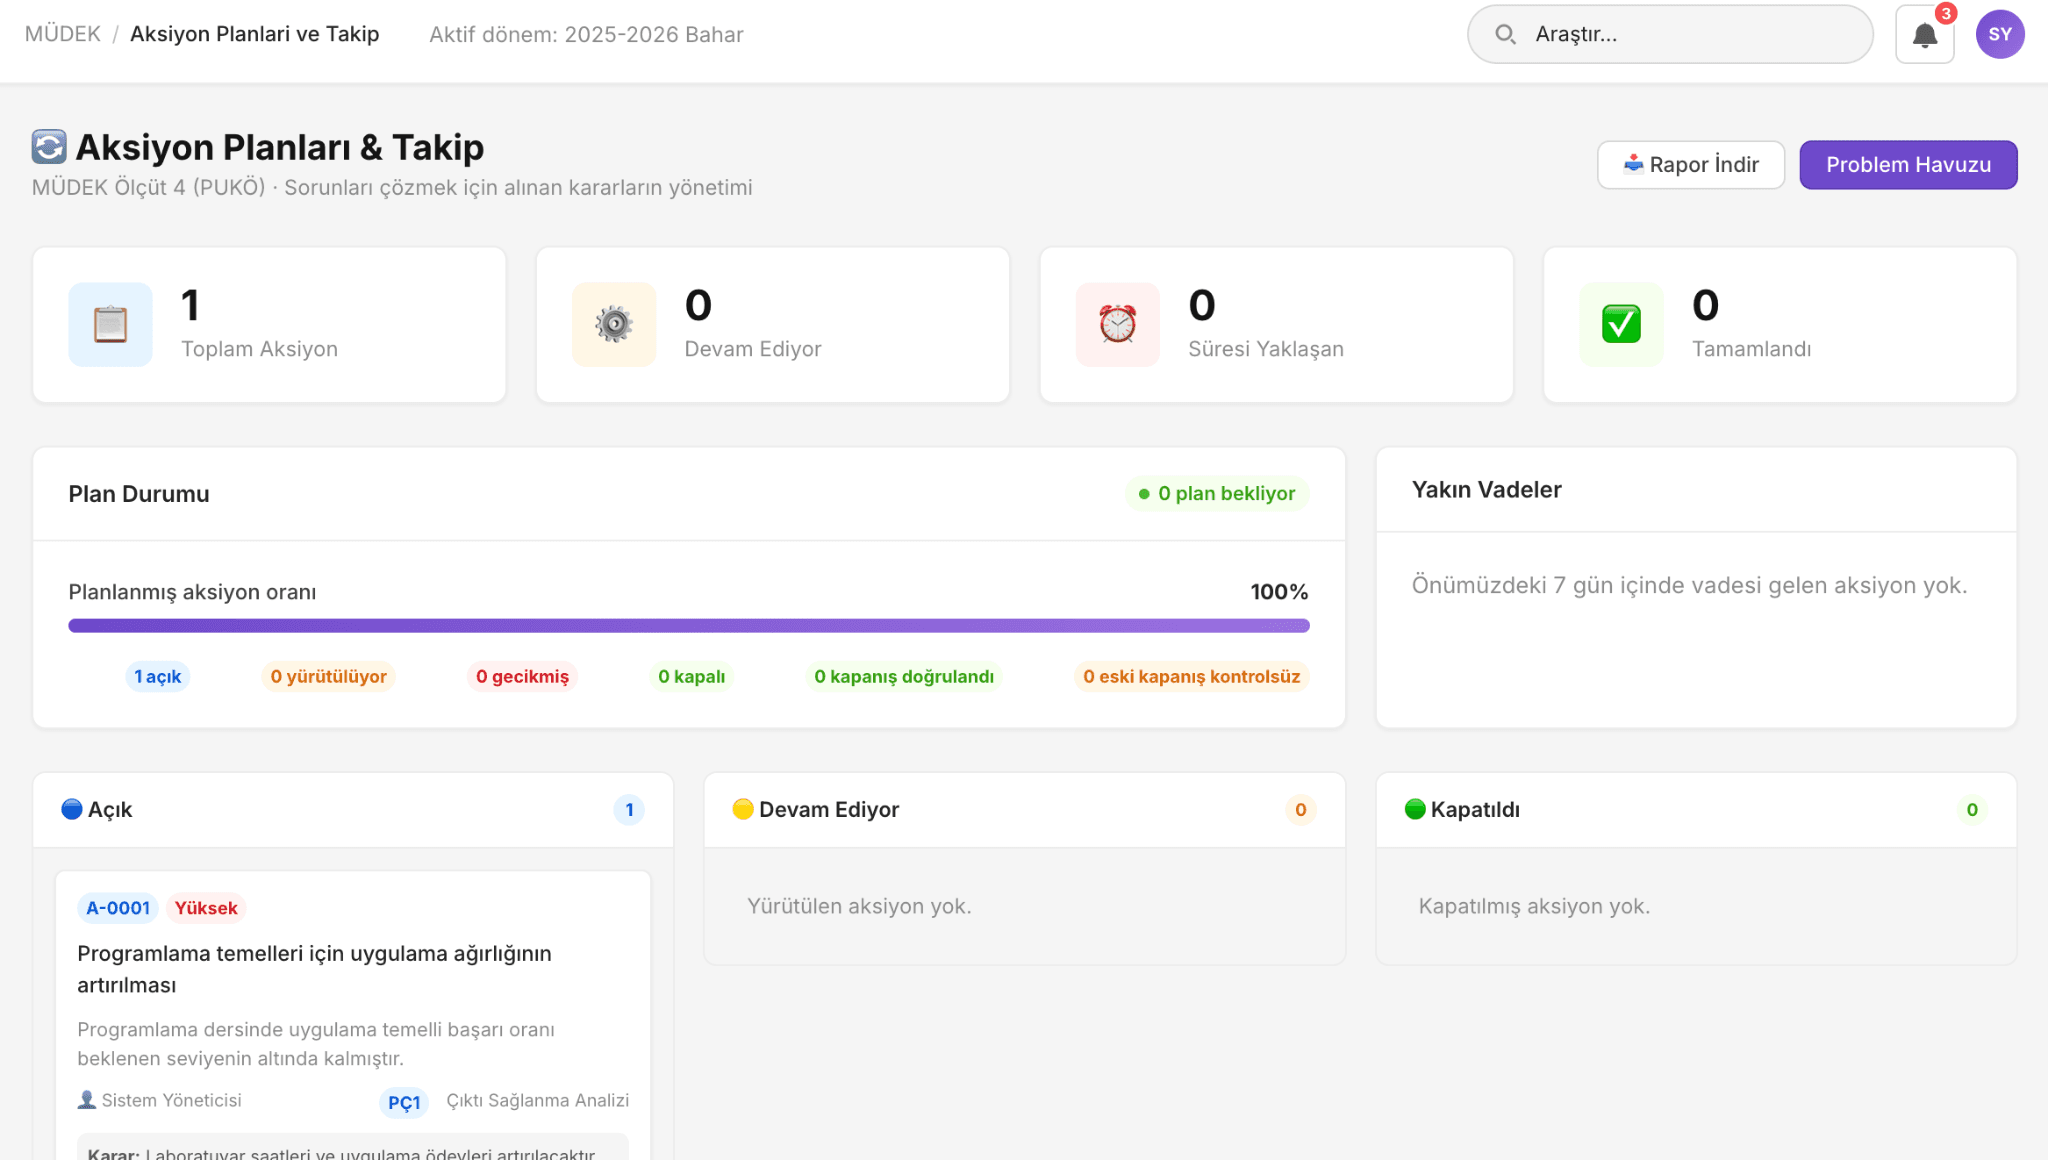The width and height of the screenshot is (2048, 1160).
Task: Click the green checkmark icon in Tamamlandı
Action: [1621, 325]
